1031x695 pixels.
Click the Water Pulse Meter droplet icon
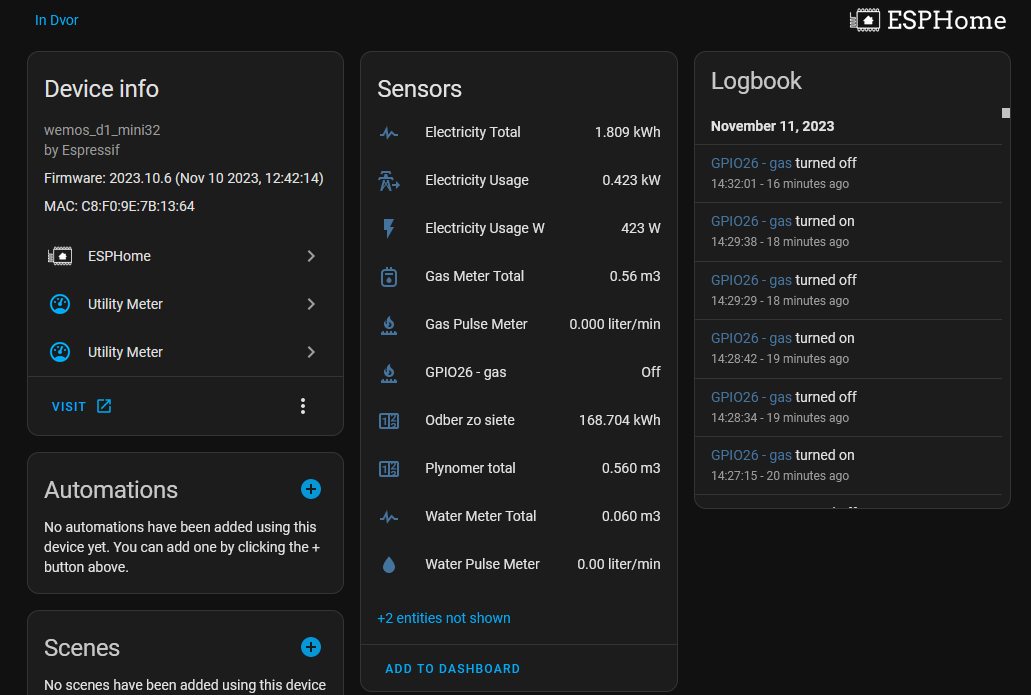click(x=389, y=564)
